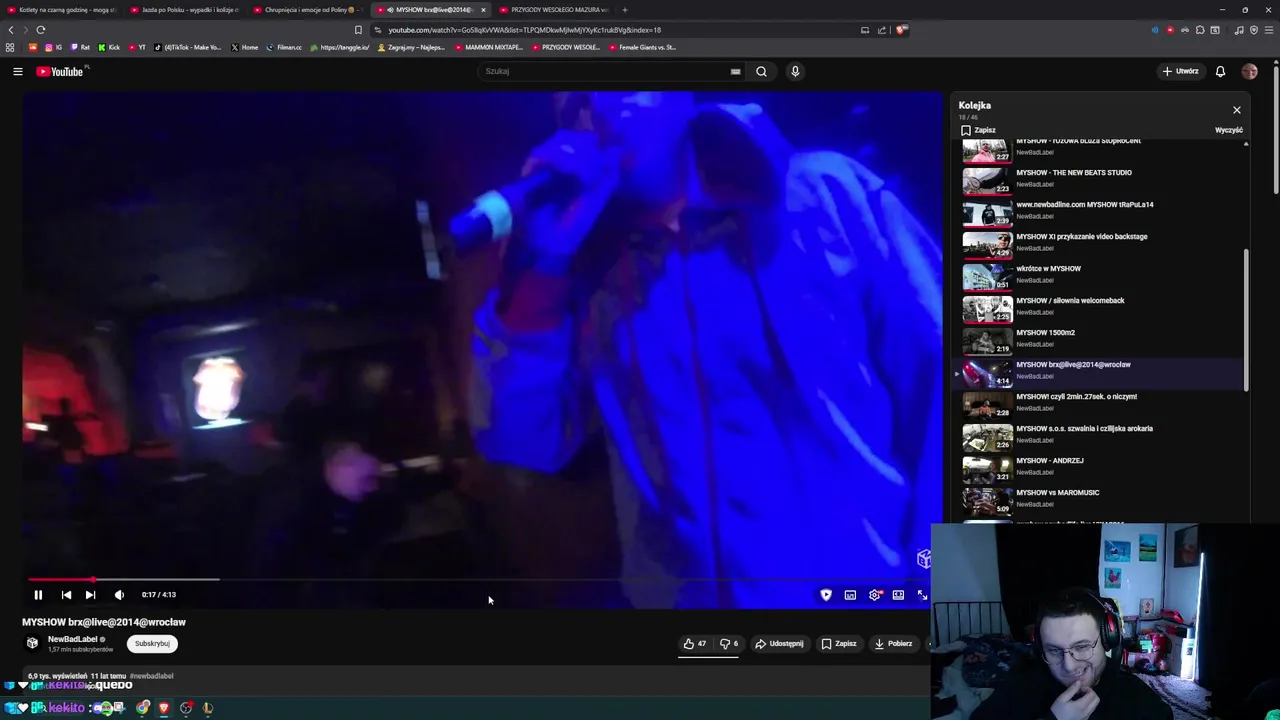
Task: Share the video via Udostępnij
Action: (x=779, y=644)
